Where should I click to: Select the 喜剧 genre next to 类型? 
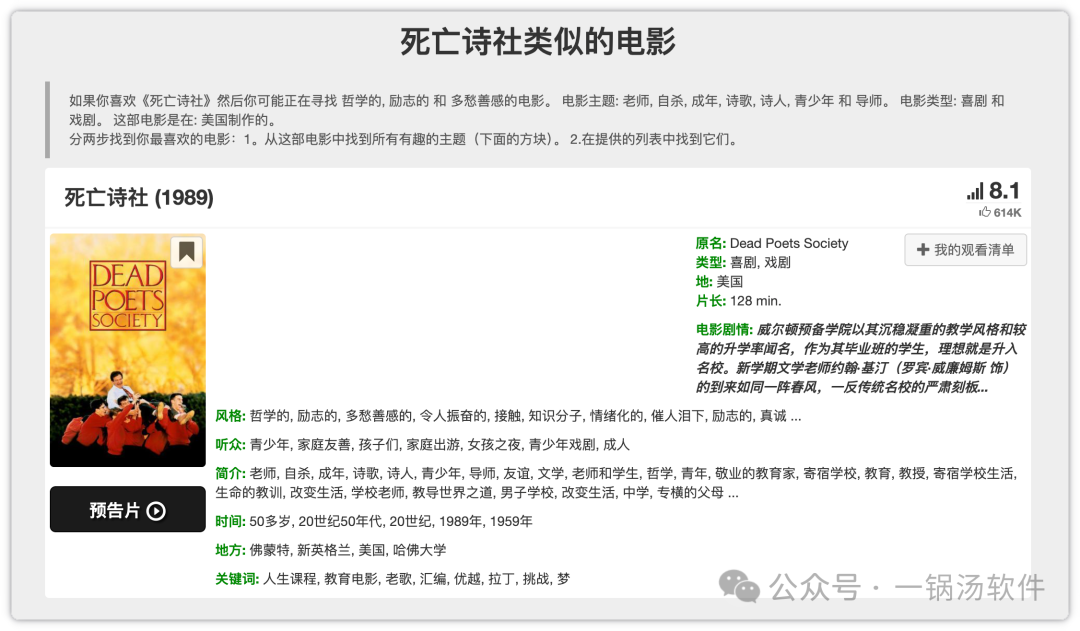pyautogui.click(x=743, y=262)
